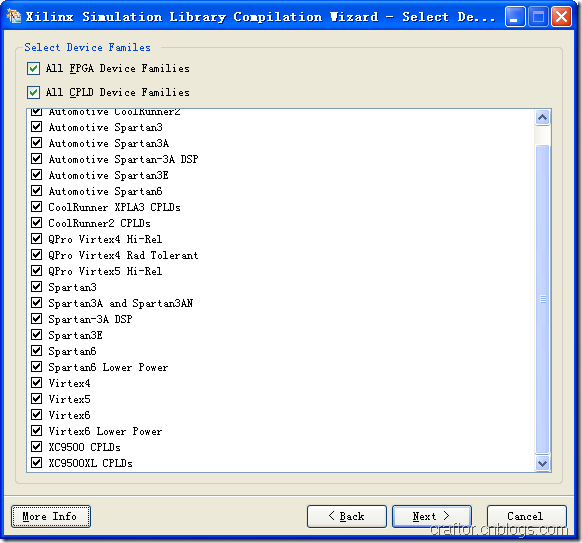Uncheck the Spartan3E checkbox
The image size is (582, 543).
[36, 334]
